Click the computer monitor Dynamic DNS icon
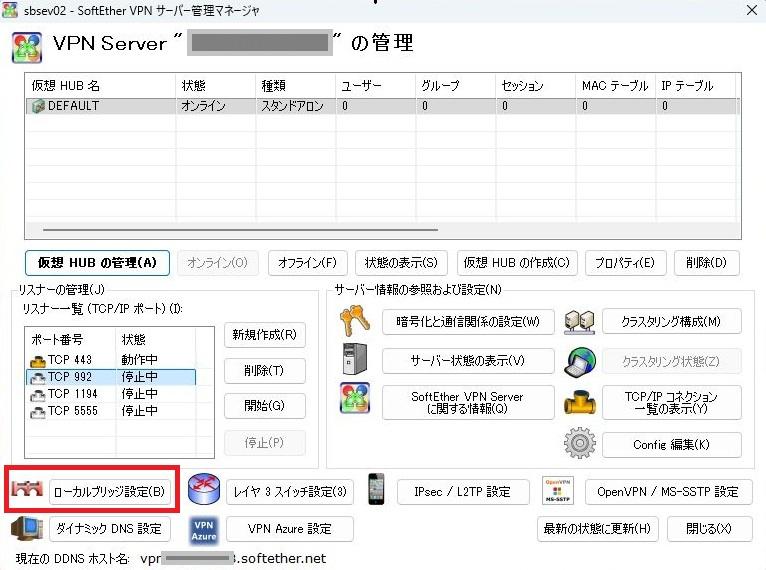Screen dimensions: 766x570 26,528
